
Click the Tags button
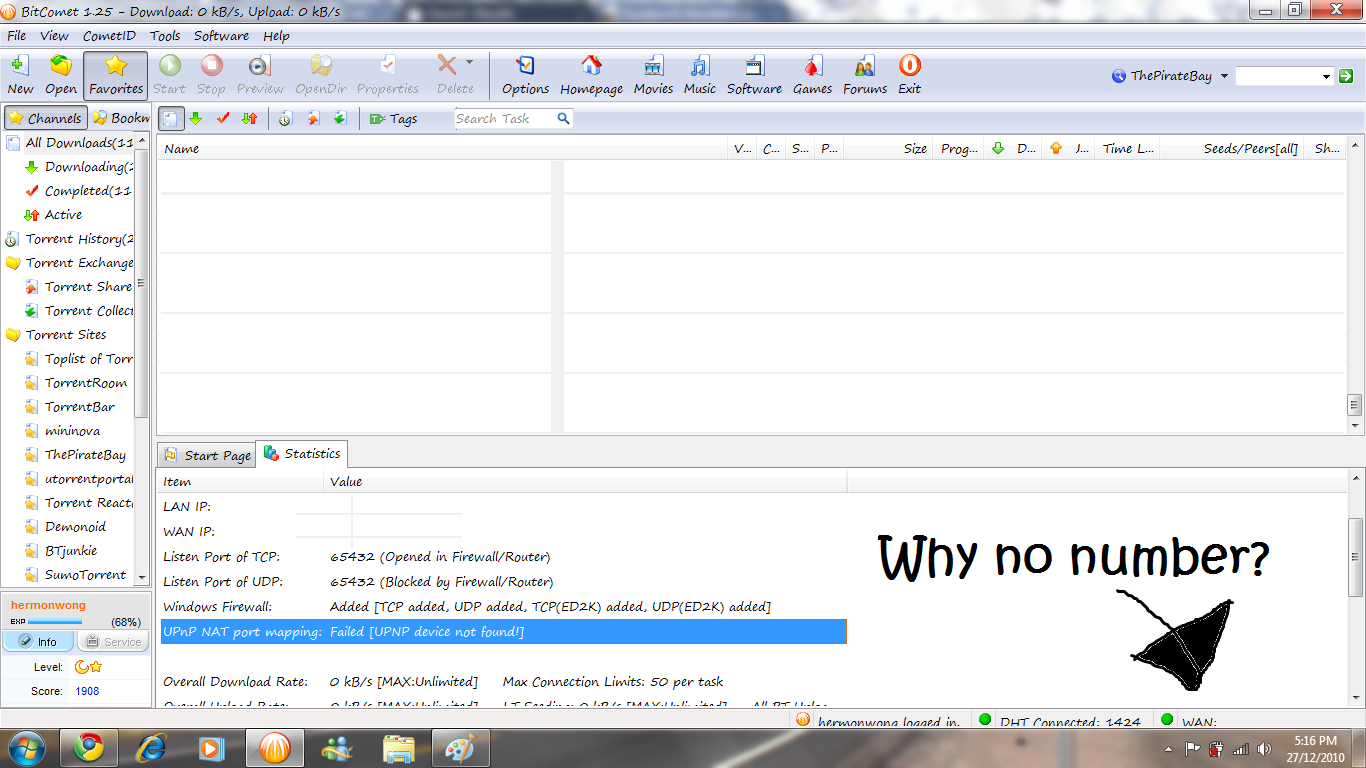coord(393,118)
